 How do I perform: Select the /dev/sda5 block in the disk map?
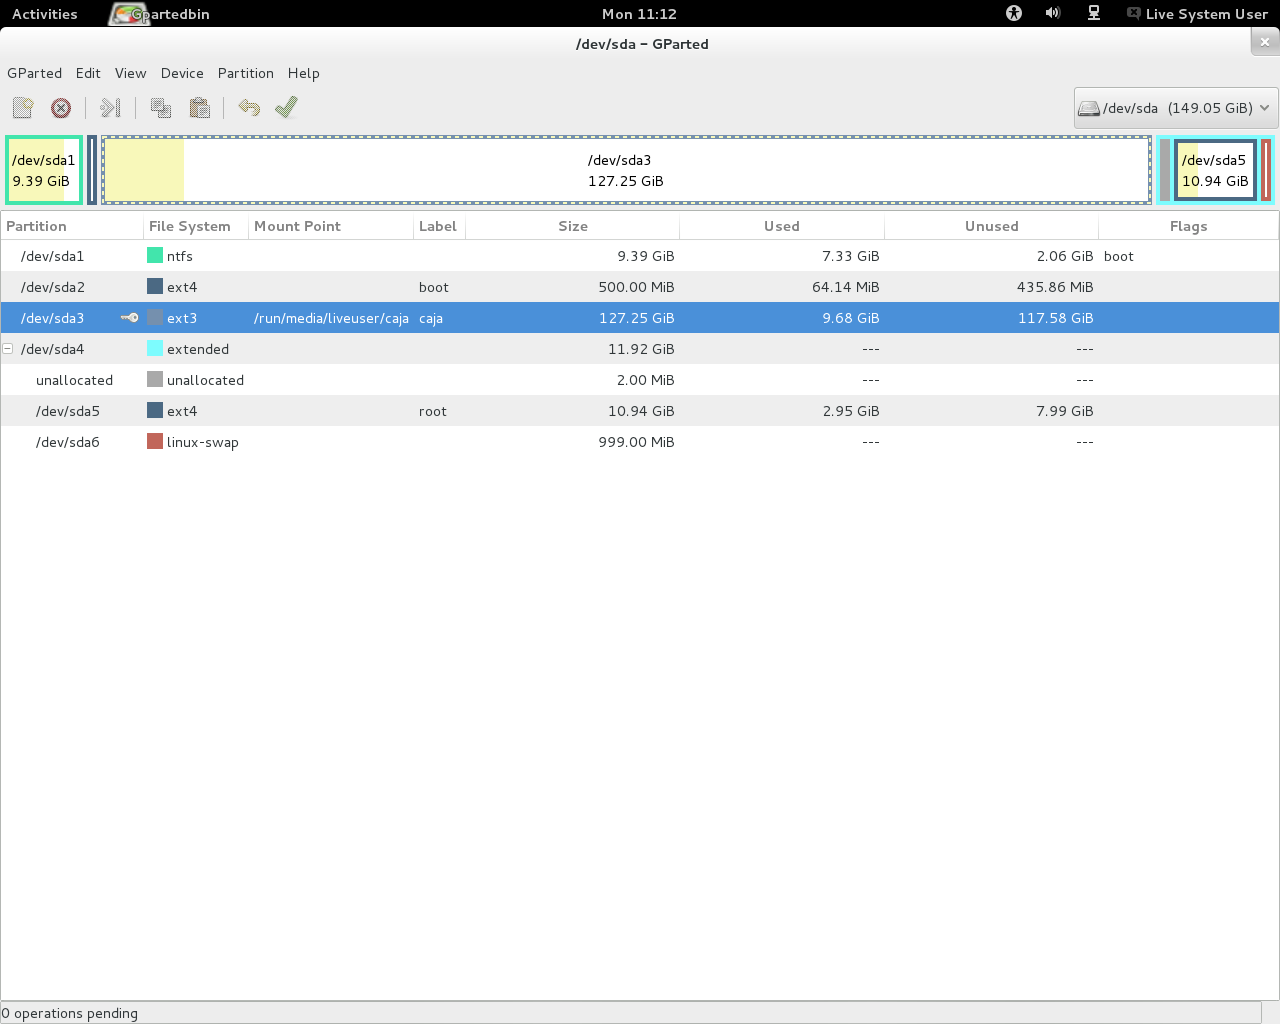1215,170
